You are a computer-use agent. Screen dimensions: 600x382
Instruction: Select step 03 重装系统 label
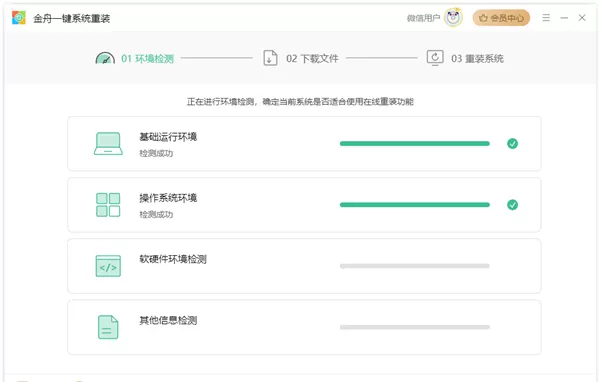click(x=478, y=59)
